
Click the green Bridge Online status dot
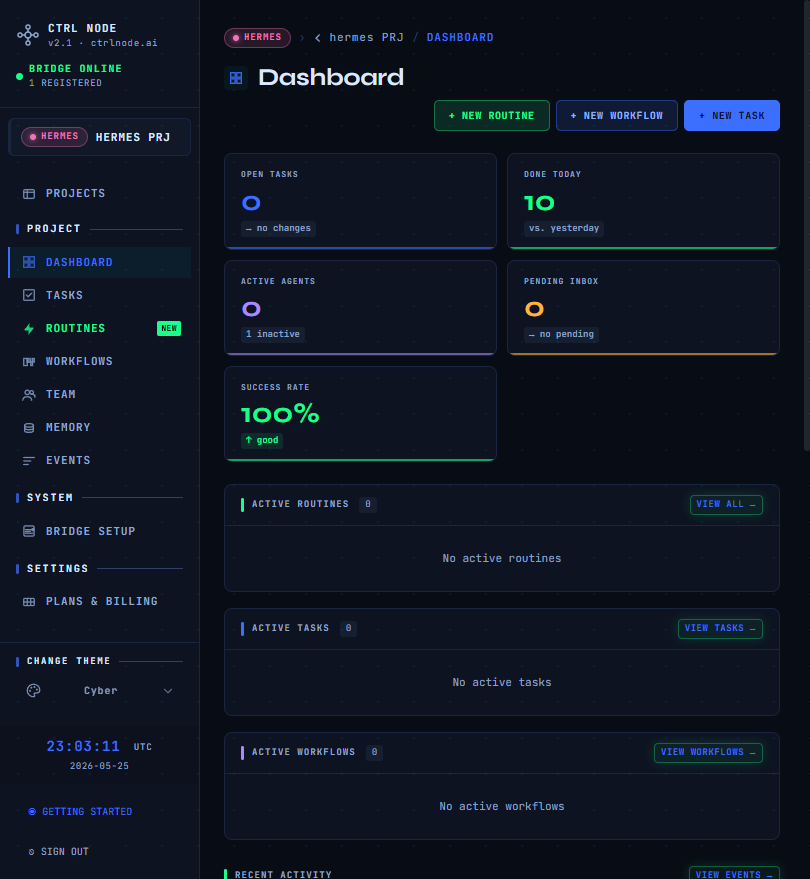click(x=20, y=76)
